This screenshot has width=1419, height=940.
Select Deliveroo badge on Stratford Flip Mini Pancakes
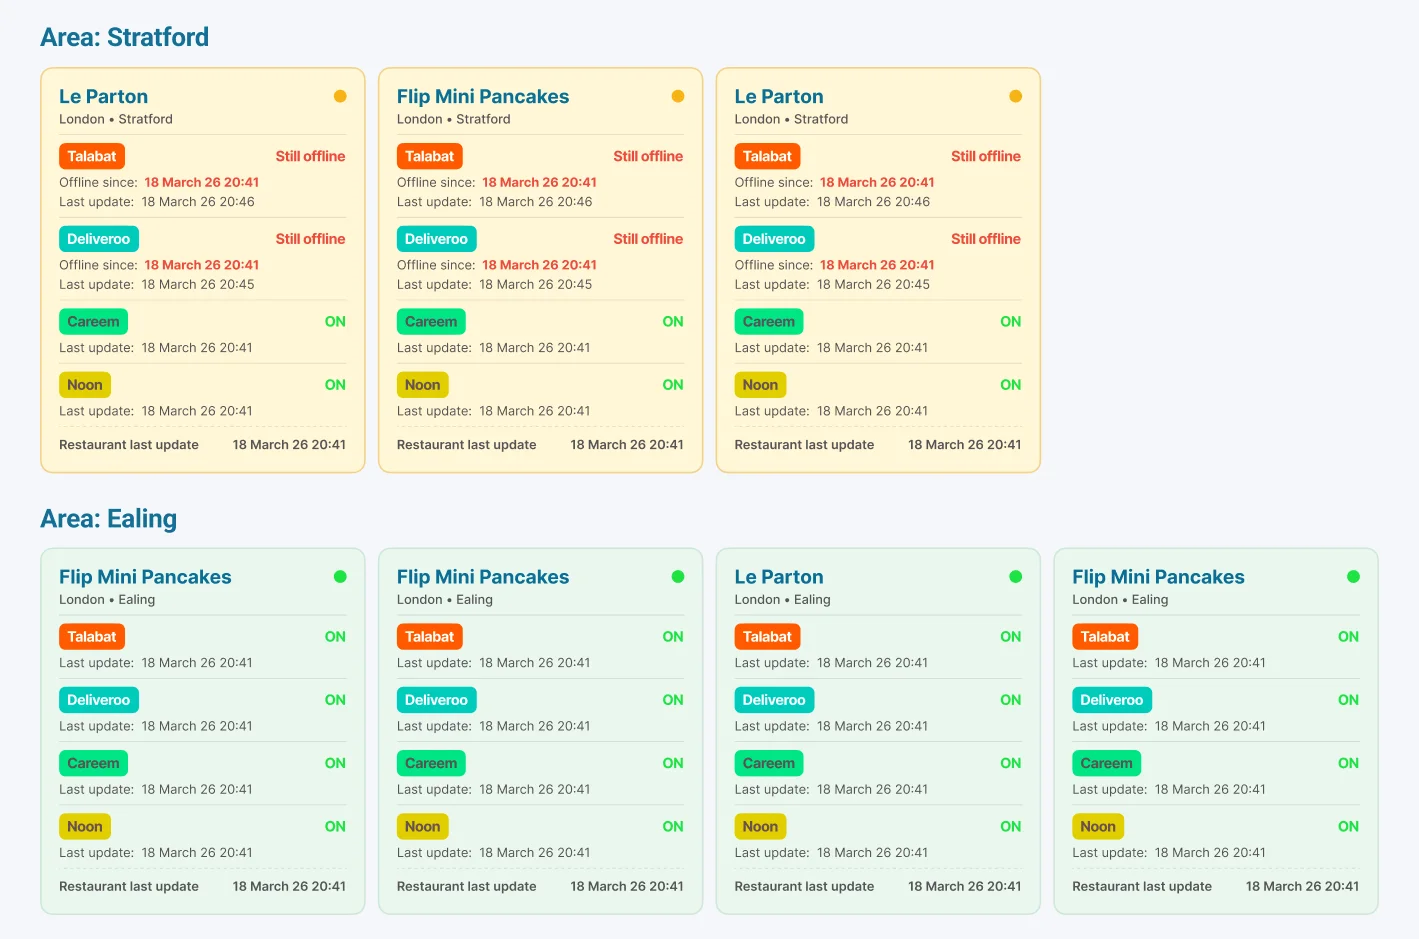[436, 239]
